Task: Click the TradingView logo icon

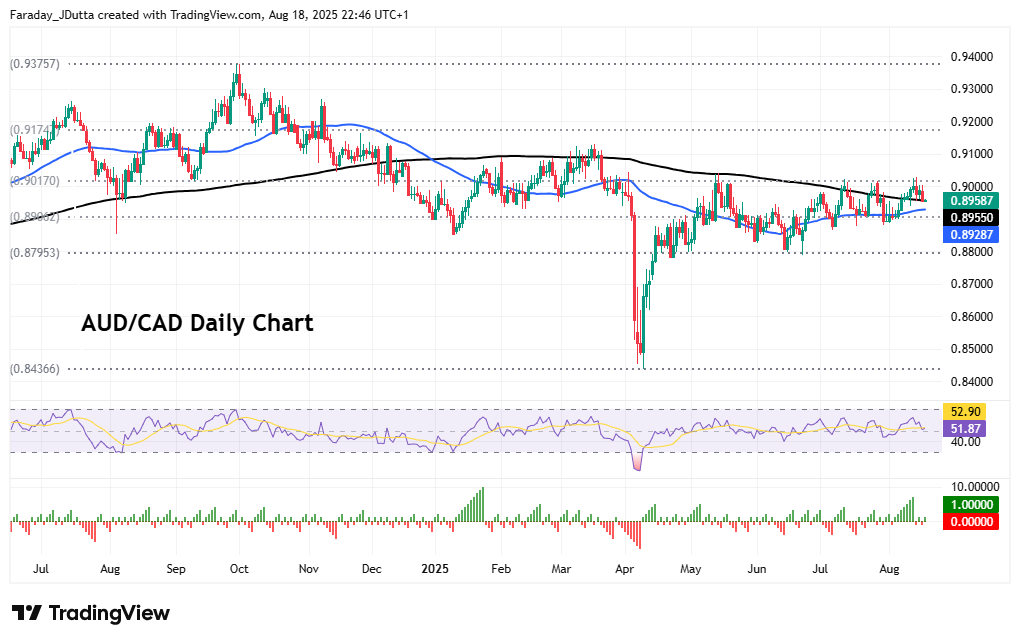Action: [x=26, y=613]
